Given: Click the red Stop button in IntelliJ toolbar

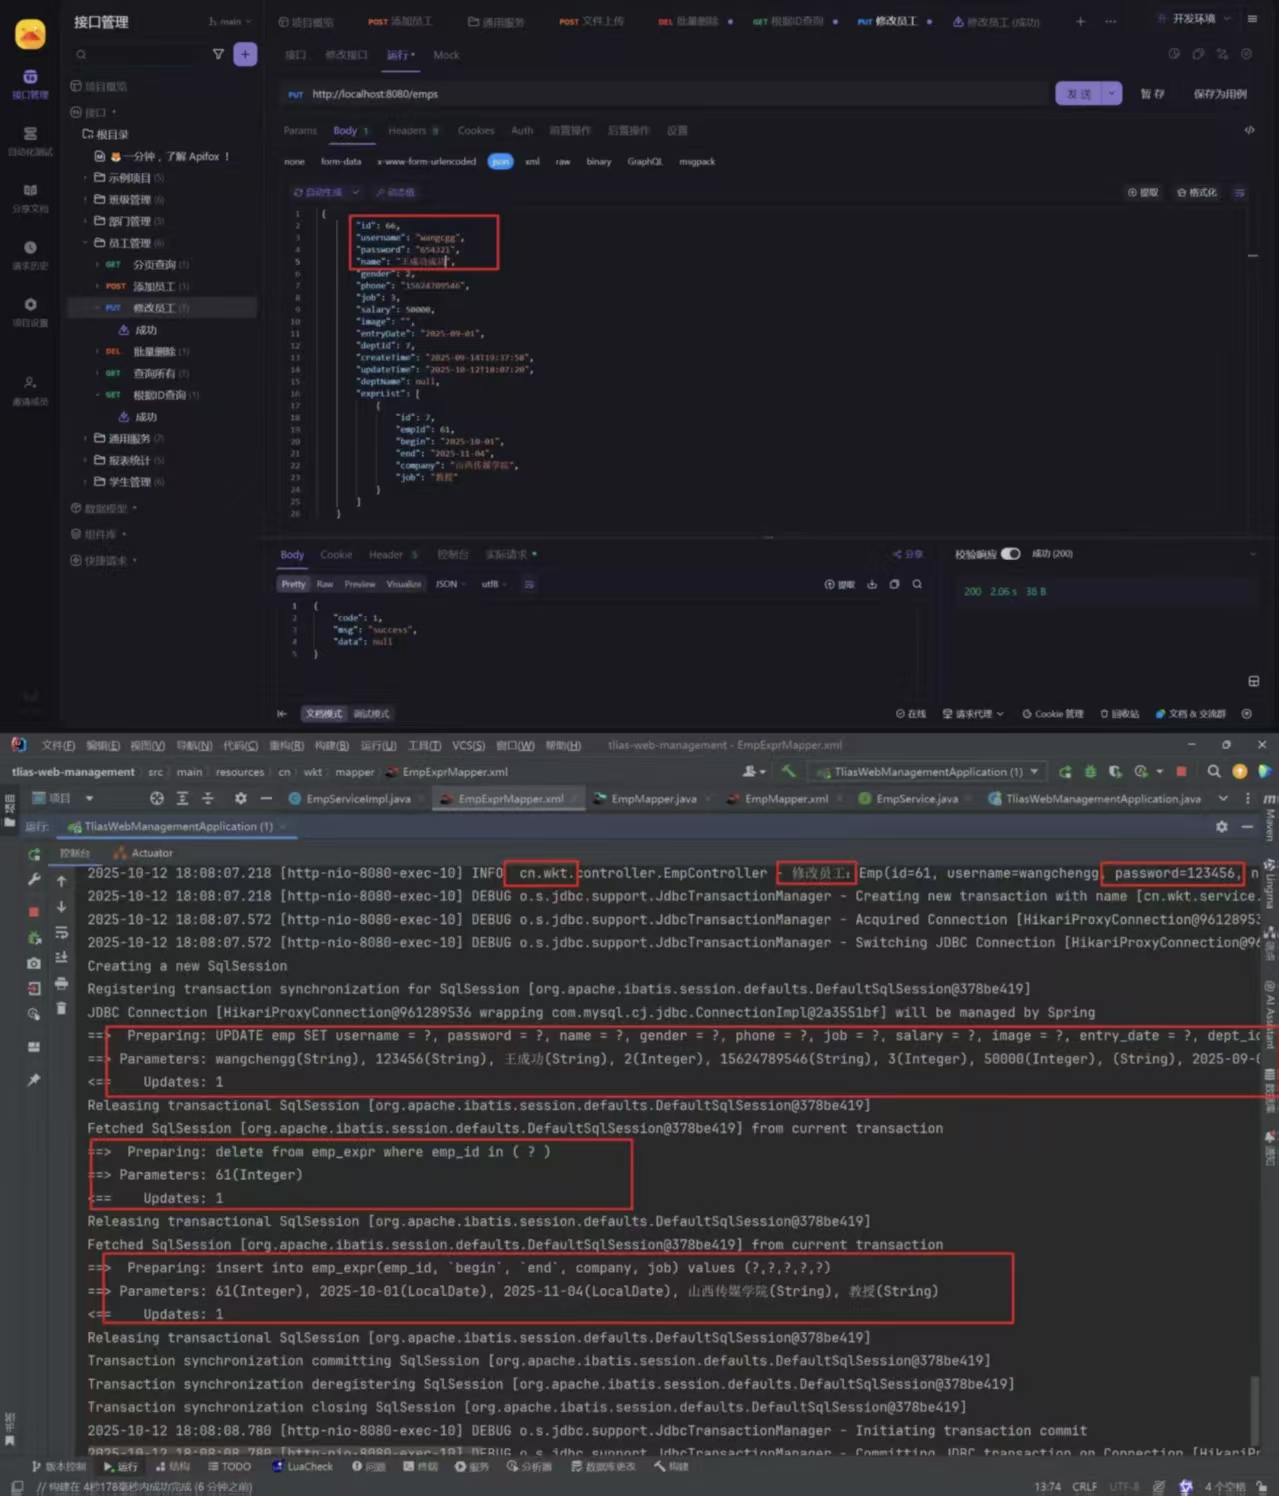Looking at the screenshot, I should [x=1181, y=772].
